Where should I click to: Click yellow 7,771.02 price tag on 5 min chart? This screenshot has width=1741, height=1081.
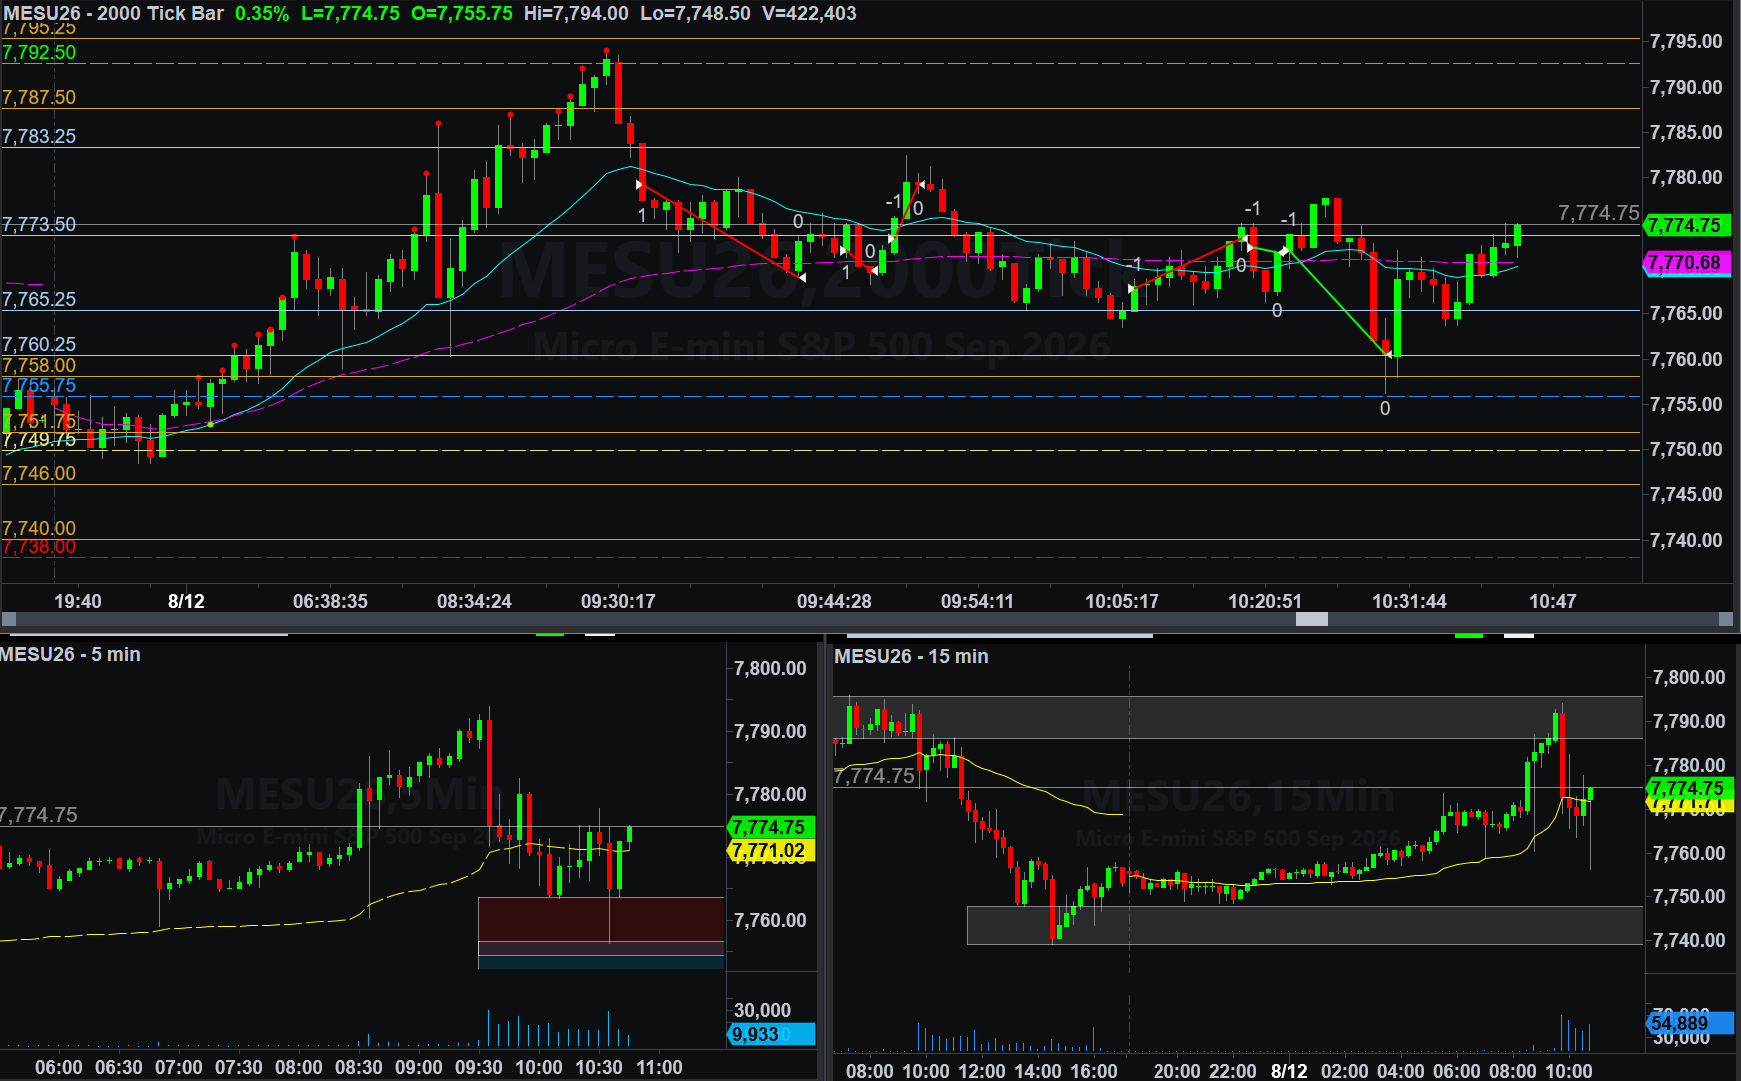click(769, 851)
